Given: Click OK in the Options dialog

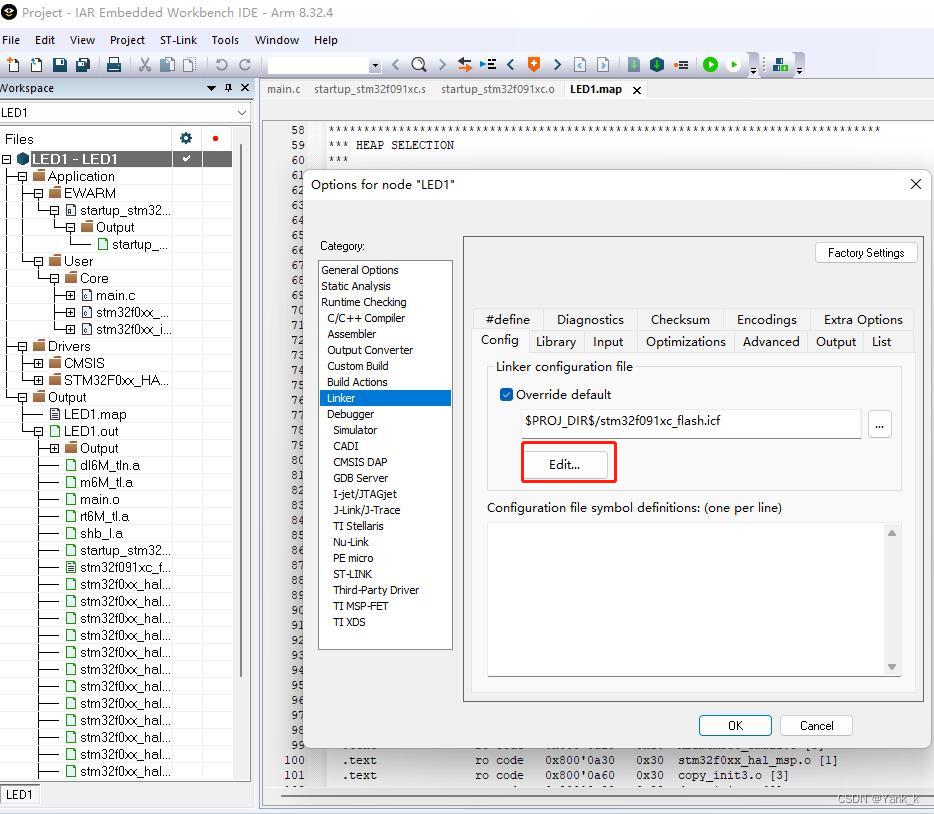Looking at the screenshot, I should point(735,725).
